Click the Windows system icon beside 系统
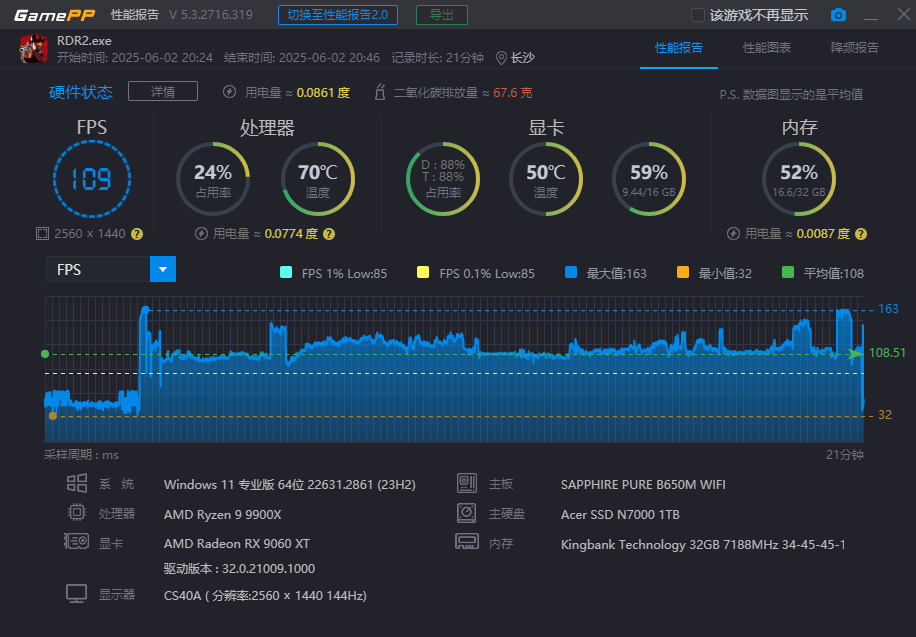 pos(77,483)
